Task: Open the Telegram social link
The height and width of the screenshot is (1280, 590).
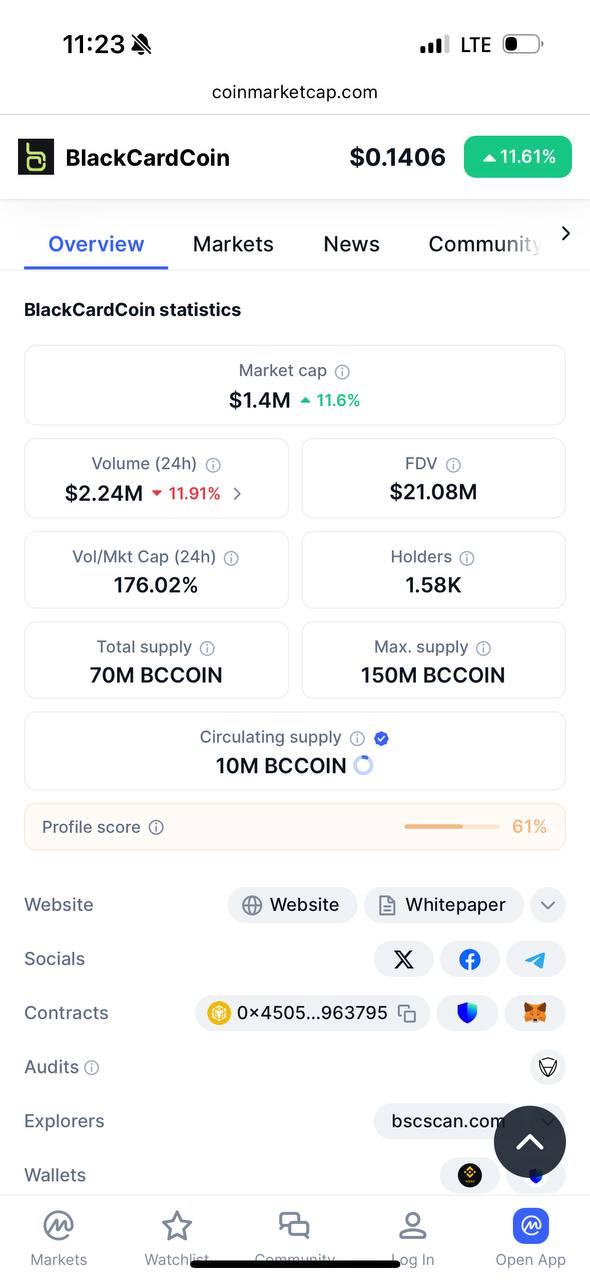Action: (536, 959)
